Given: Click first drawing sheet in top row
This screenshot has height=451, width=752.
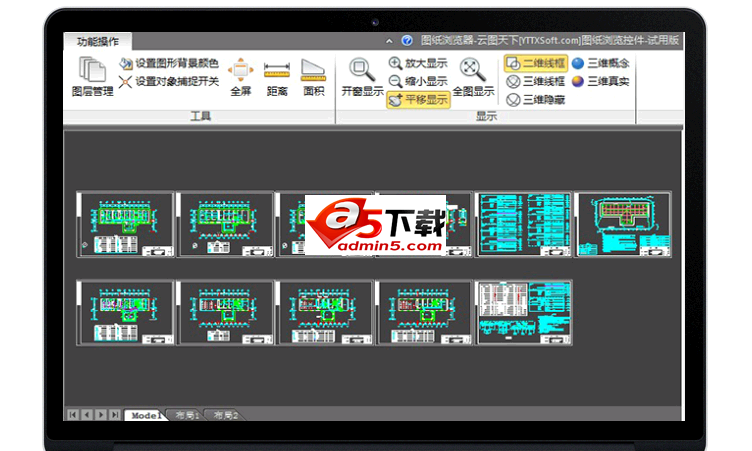Looking at the screenshot, I should 125,225.
